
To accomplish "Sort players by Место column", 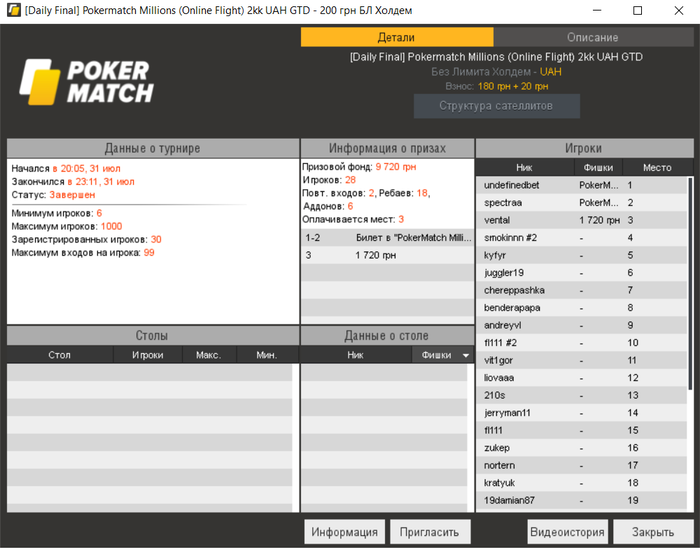I will coord(657,167).
